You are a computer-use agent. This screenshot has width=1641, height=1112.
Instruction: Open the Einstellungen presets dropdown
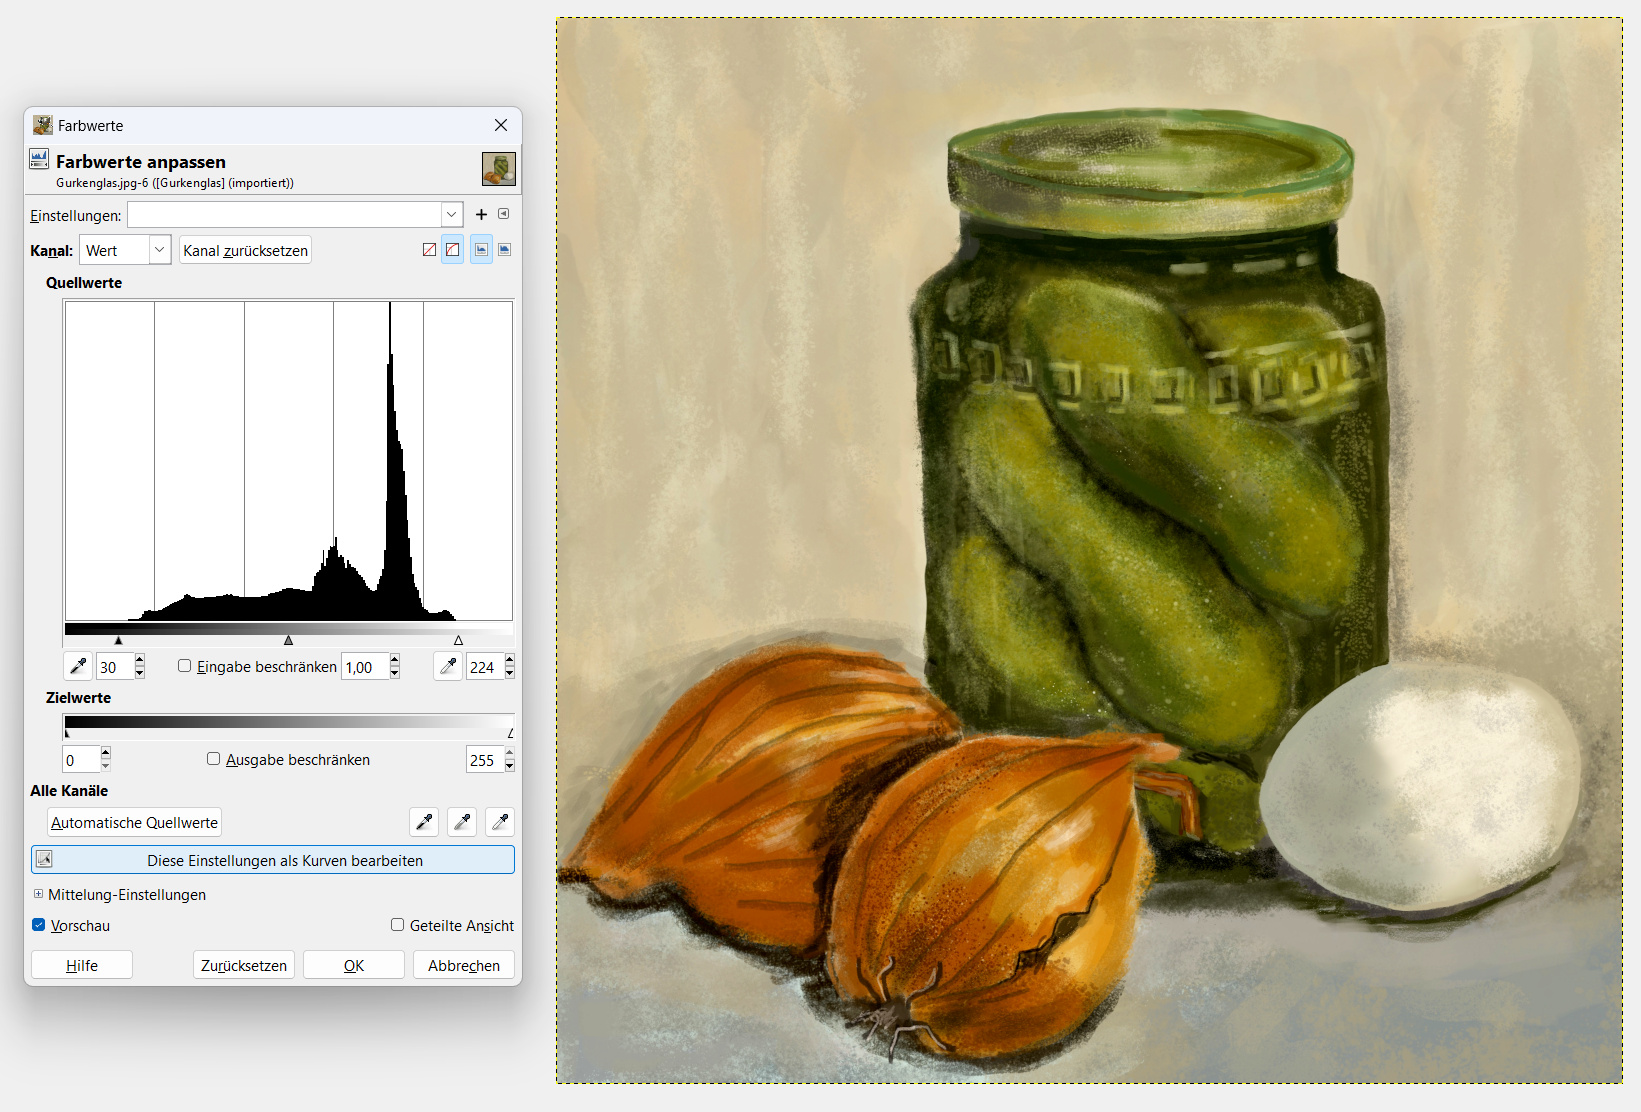click(x=451, y=215)
